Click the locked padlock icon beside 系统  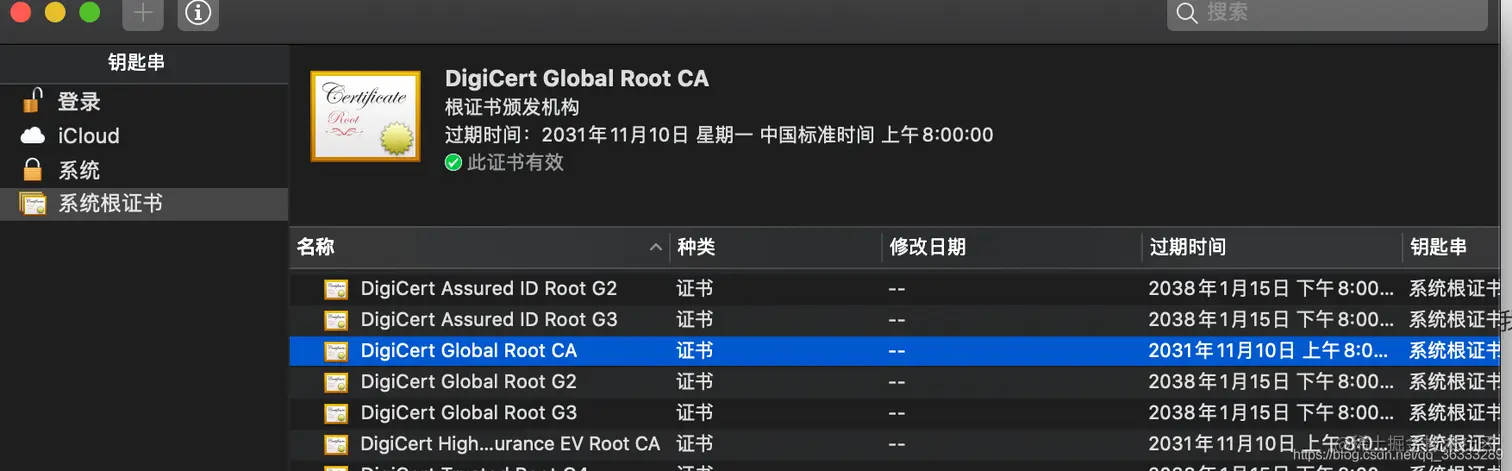point(33,169)
